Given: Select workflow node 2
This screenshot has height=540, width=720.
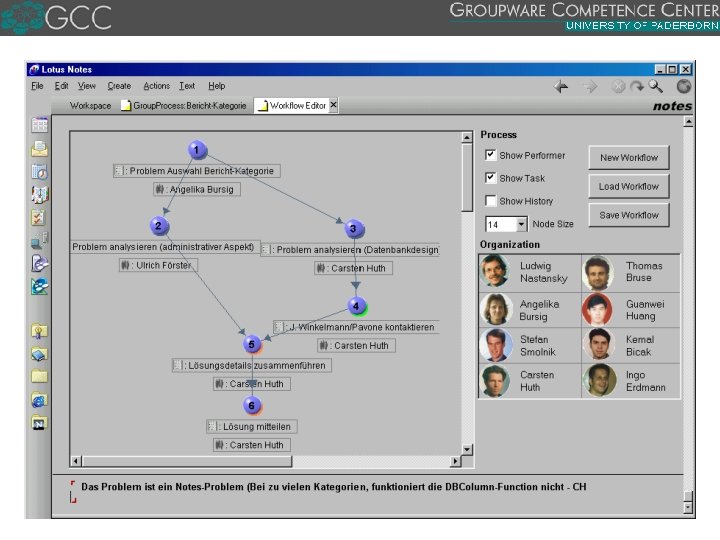Looking at the screenshot, I should click(159, 225).
